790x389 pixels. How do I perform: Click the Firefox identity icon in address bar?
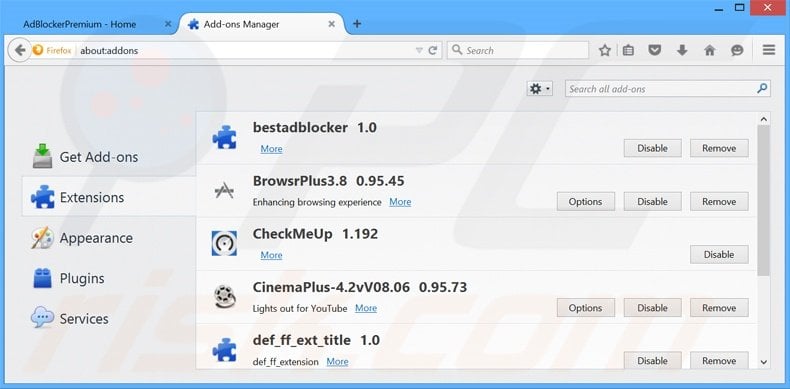(x=38, y=50)
